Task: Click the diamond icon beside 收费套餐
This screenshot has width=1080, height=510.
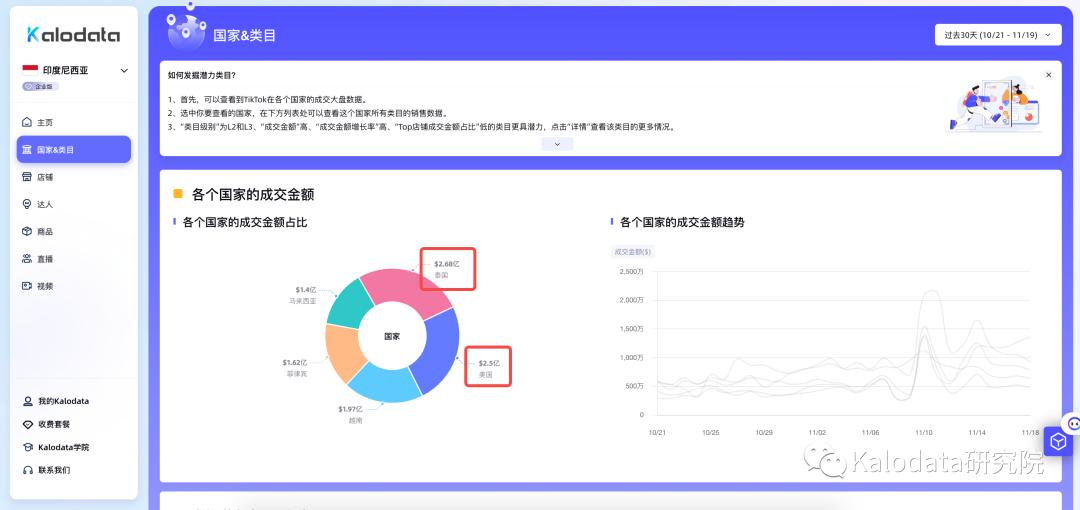Action: click(28, 425)
